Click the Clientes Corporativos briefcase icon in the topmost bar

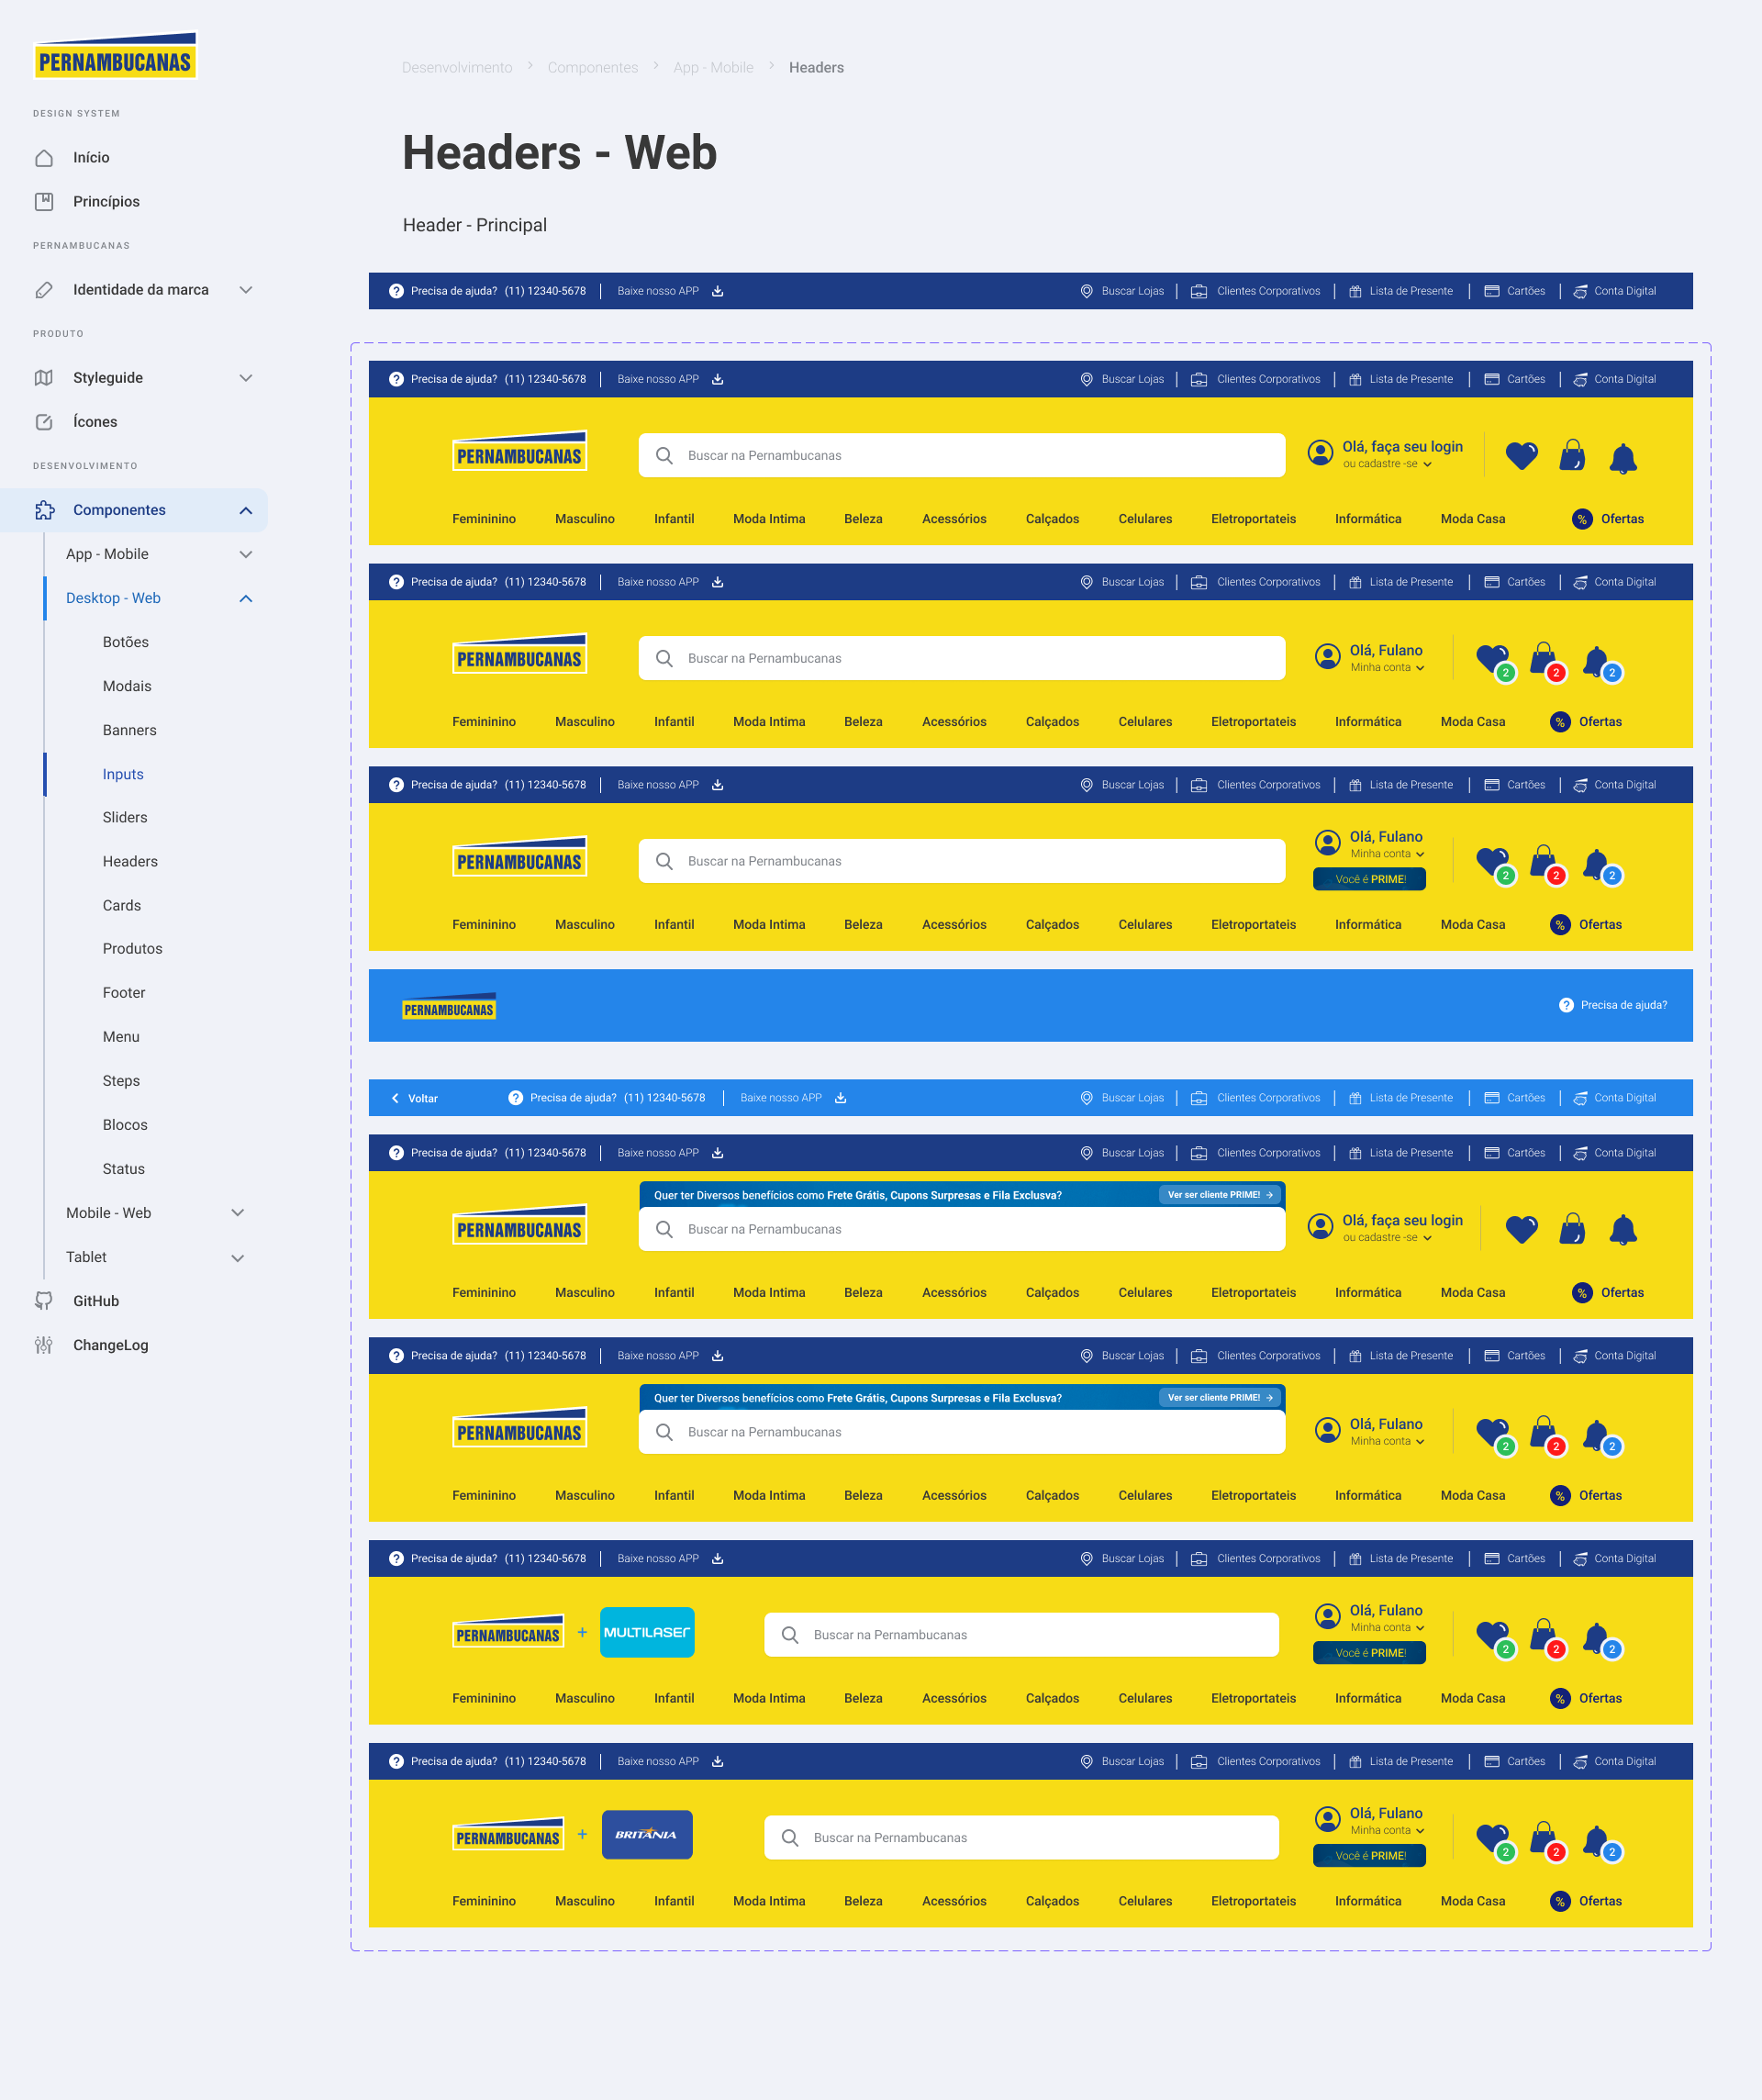pos(1199,291)
